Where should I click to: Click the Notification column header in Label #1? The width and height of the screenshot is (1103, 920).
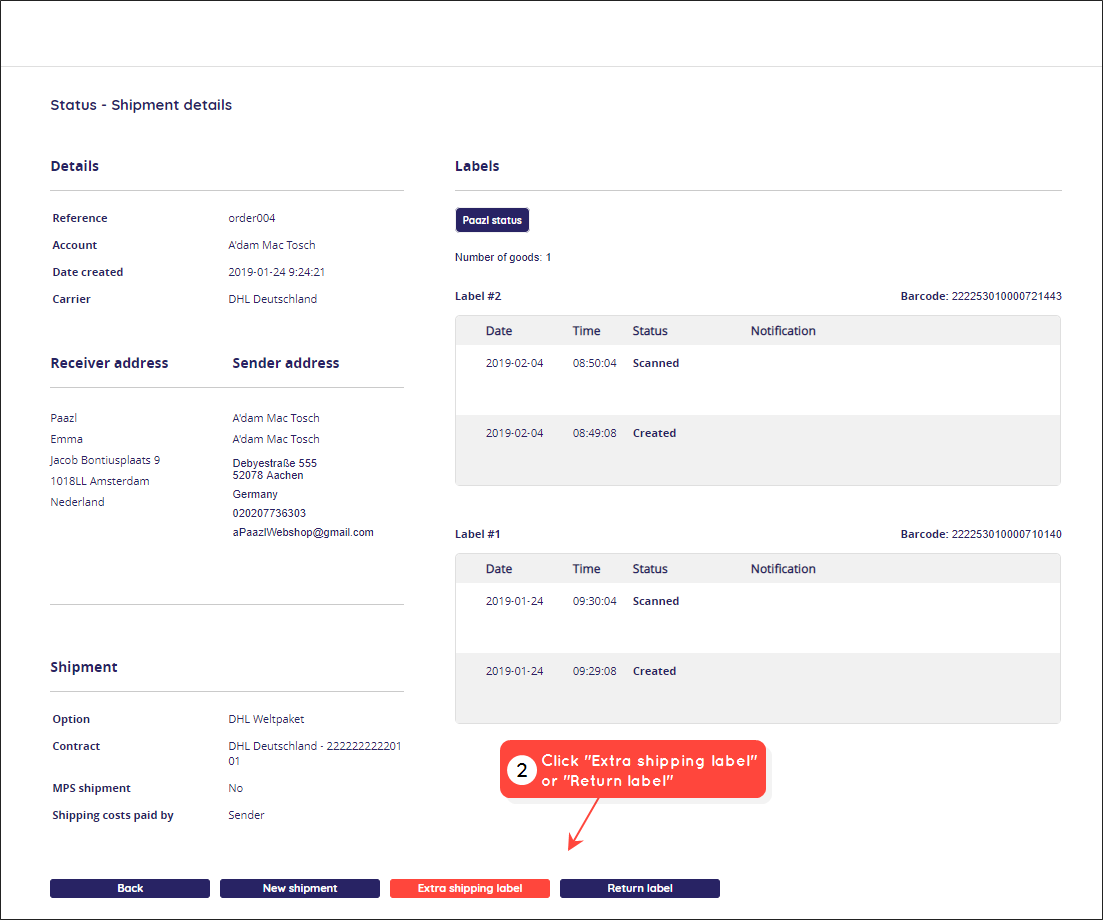783,568
